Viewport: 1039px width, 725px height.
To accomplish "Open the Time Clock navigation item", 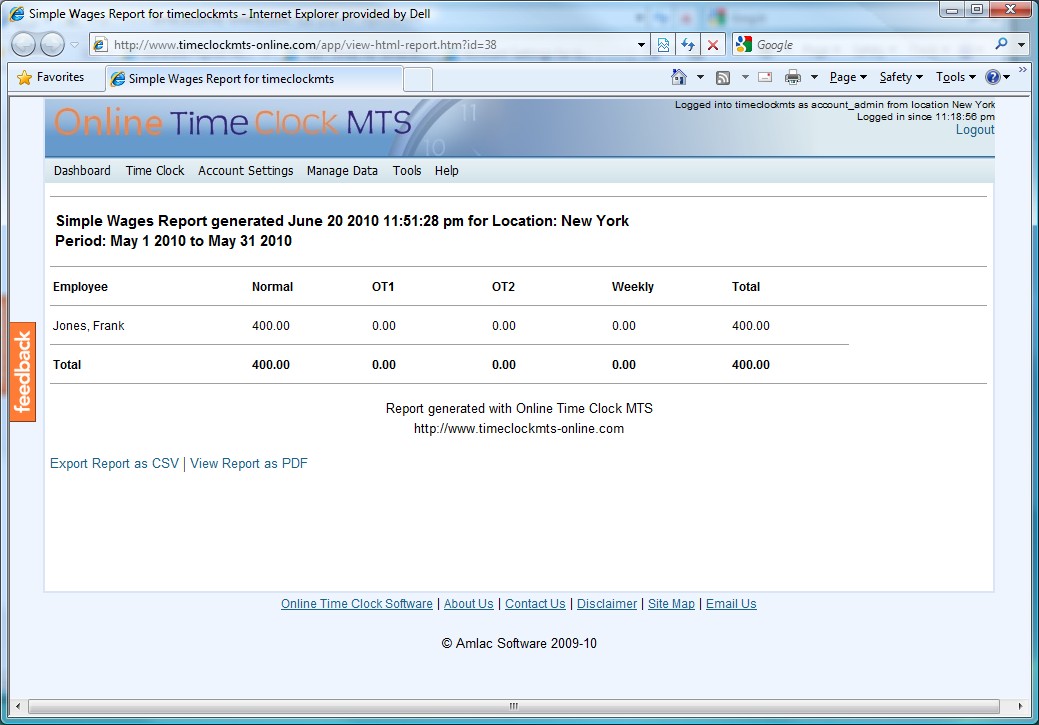I will tap(155, 171).
